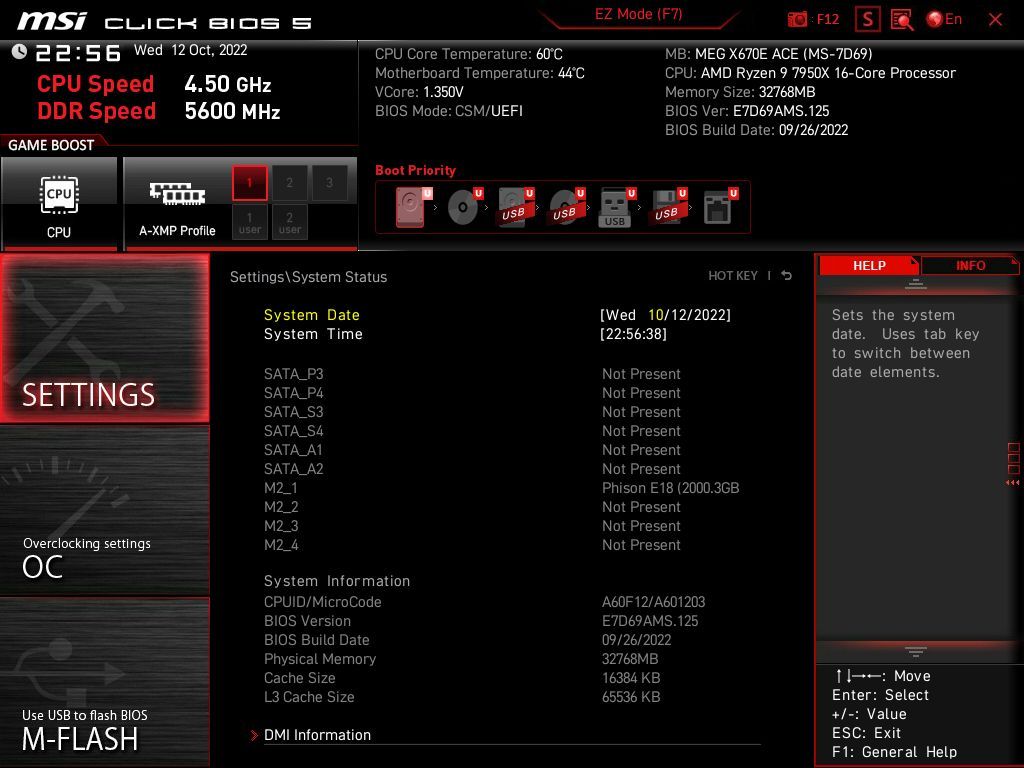Click the clock icon beside the time
Screen dimensions: 1024x768
(19, 52)
